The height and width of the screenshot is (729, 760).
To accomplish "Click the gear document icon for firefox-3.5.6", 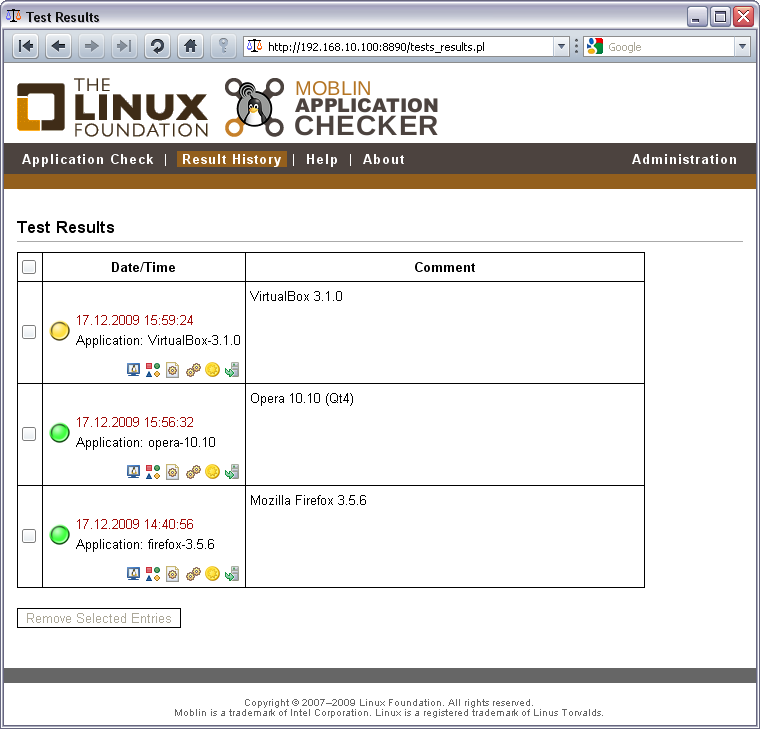I will click(x=173, y=574).
